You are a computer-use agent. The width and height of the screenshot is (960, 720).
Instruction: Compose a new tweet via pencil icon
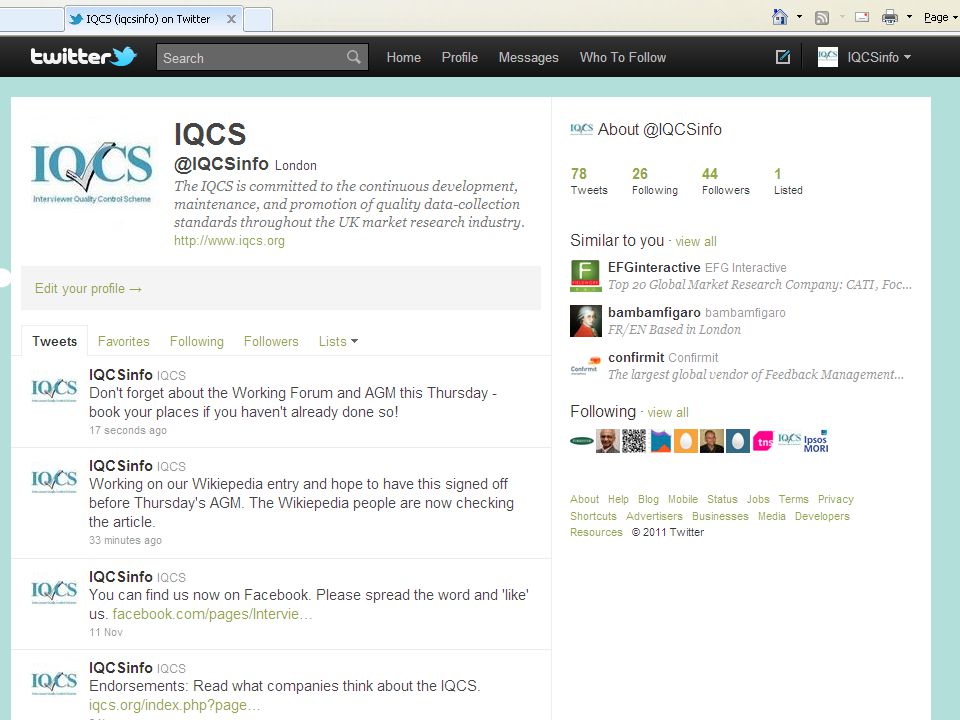coord(782,57)
